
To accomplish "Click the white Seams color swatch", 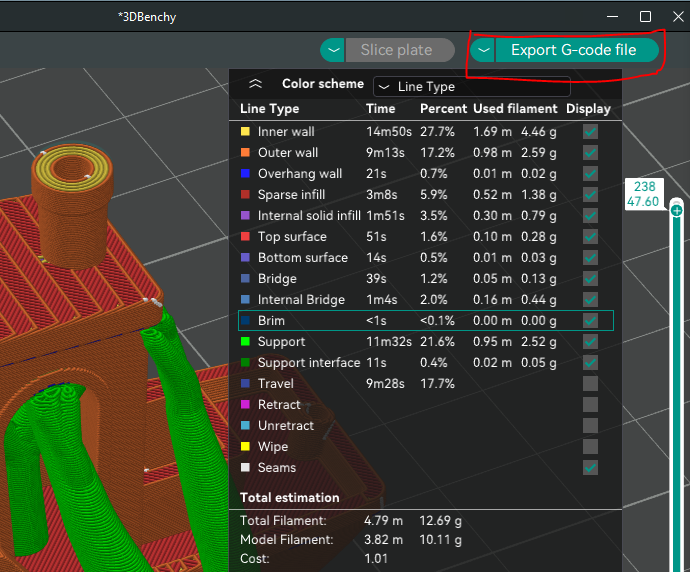I will pyautogui.click(x=246, y=467).
